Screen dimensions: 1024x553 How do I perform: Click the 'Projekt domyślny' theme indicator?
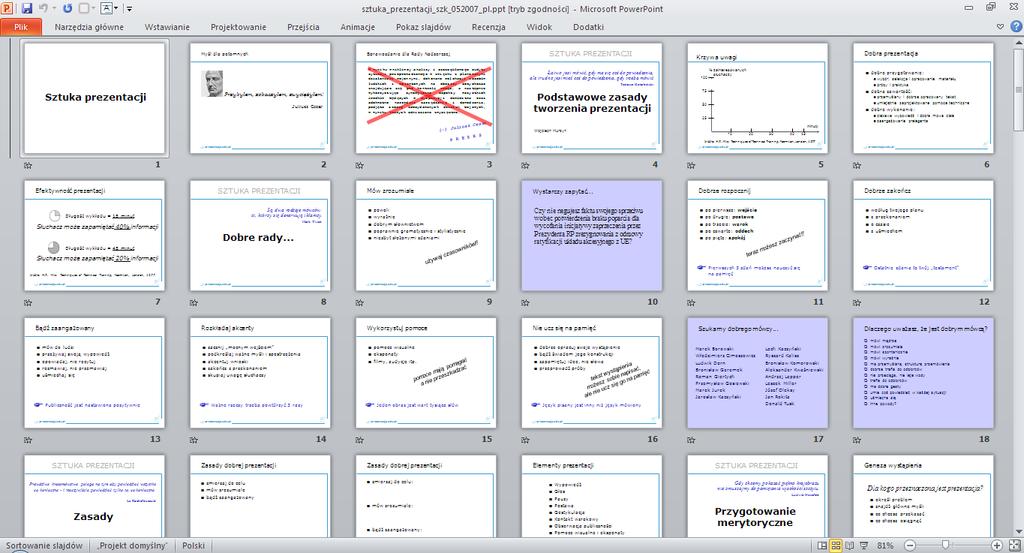(x=133, y=545)
